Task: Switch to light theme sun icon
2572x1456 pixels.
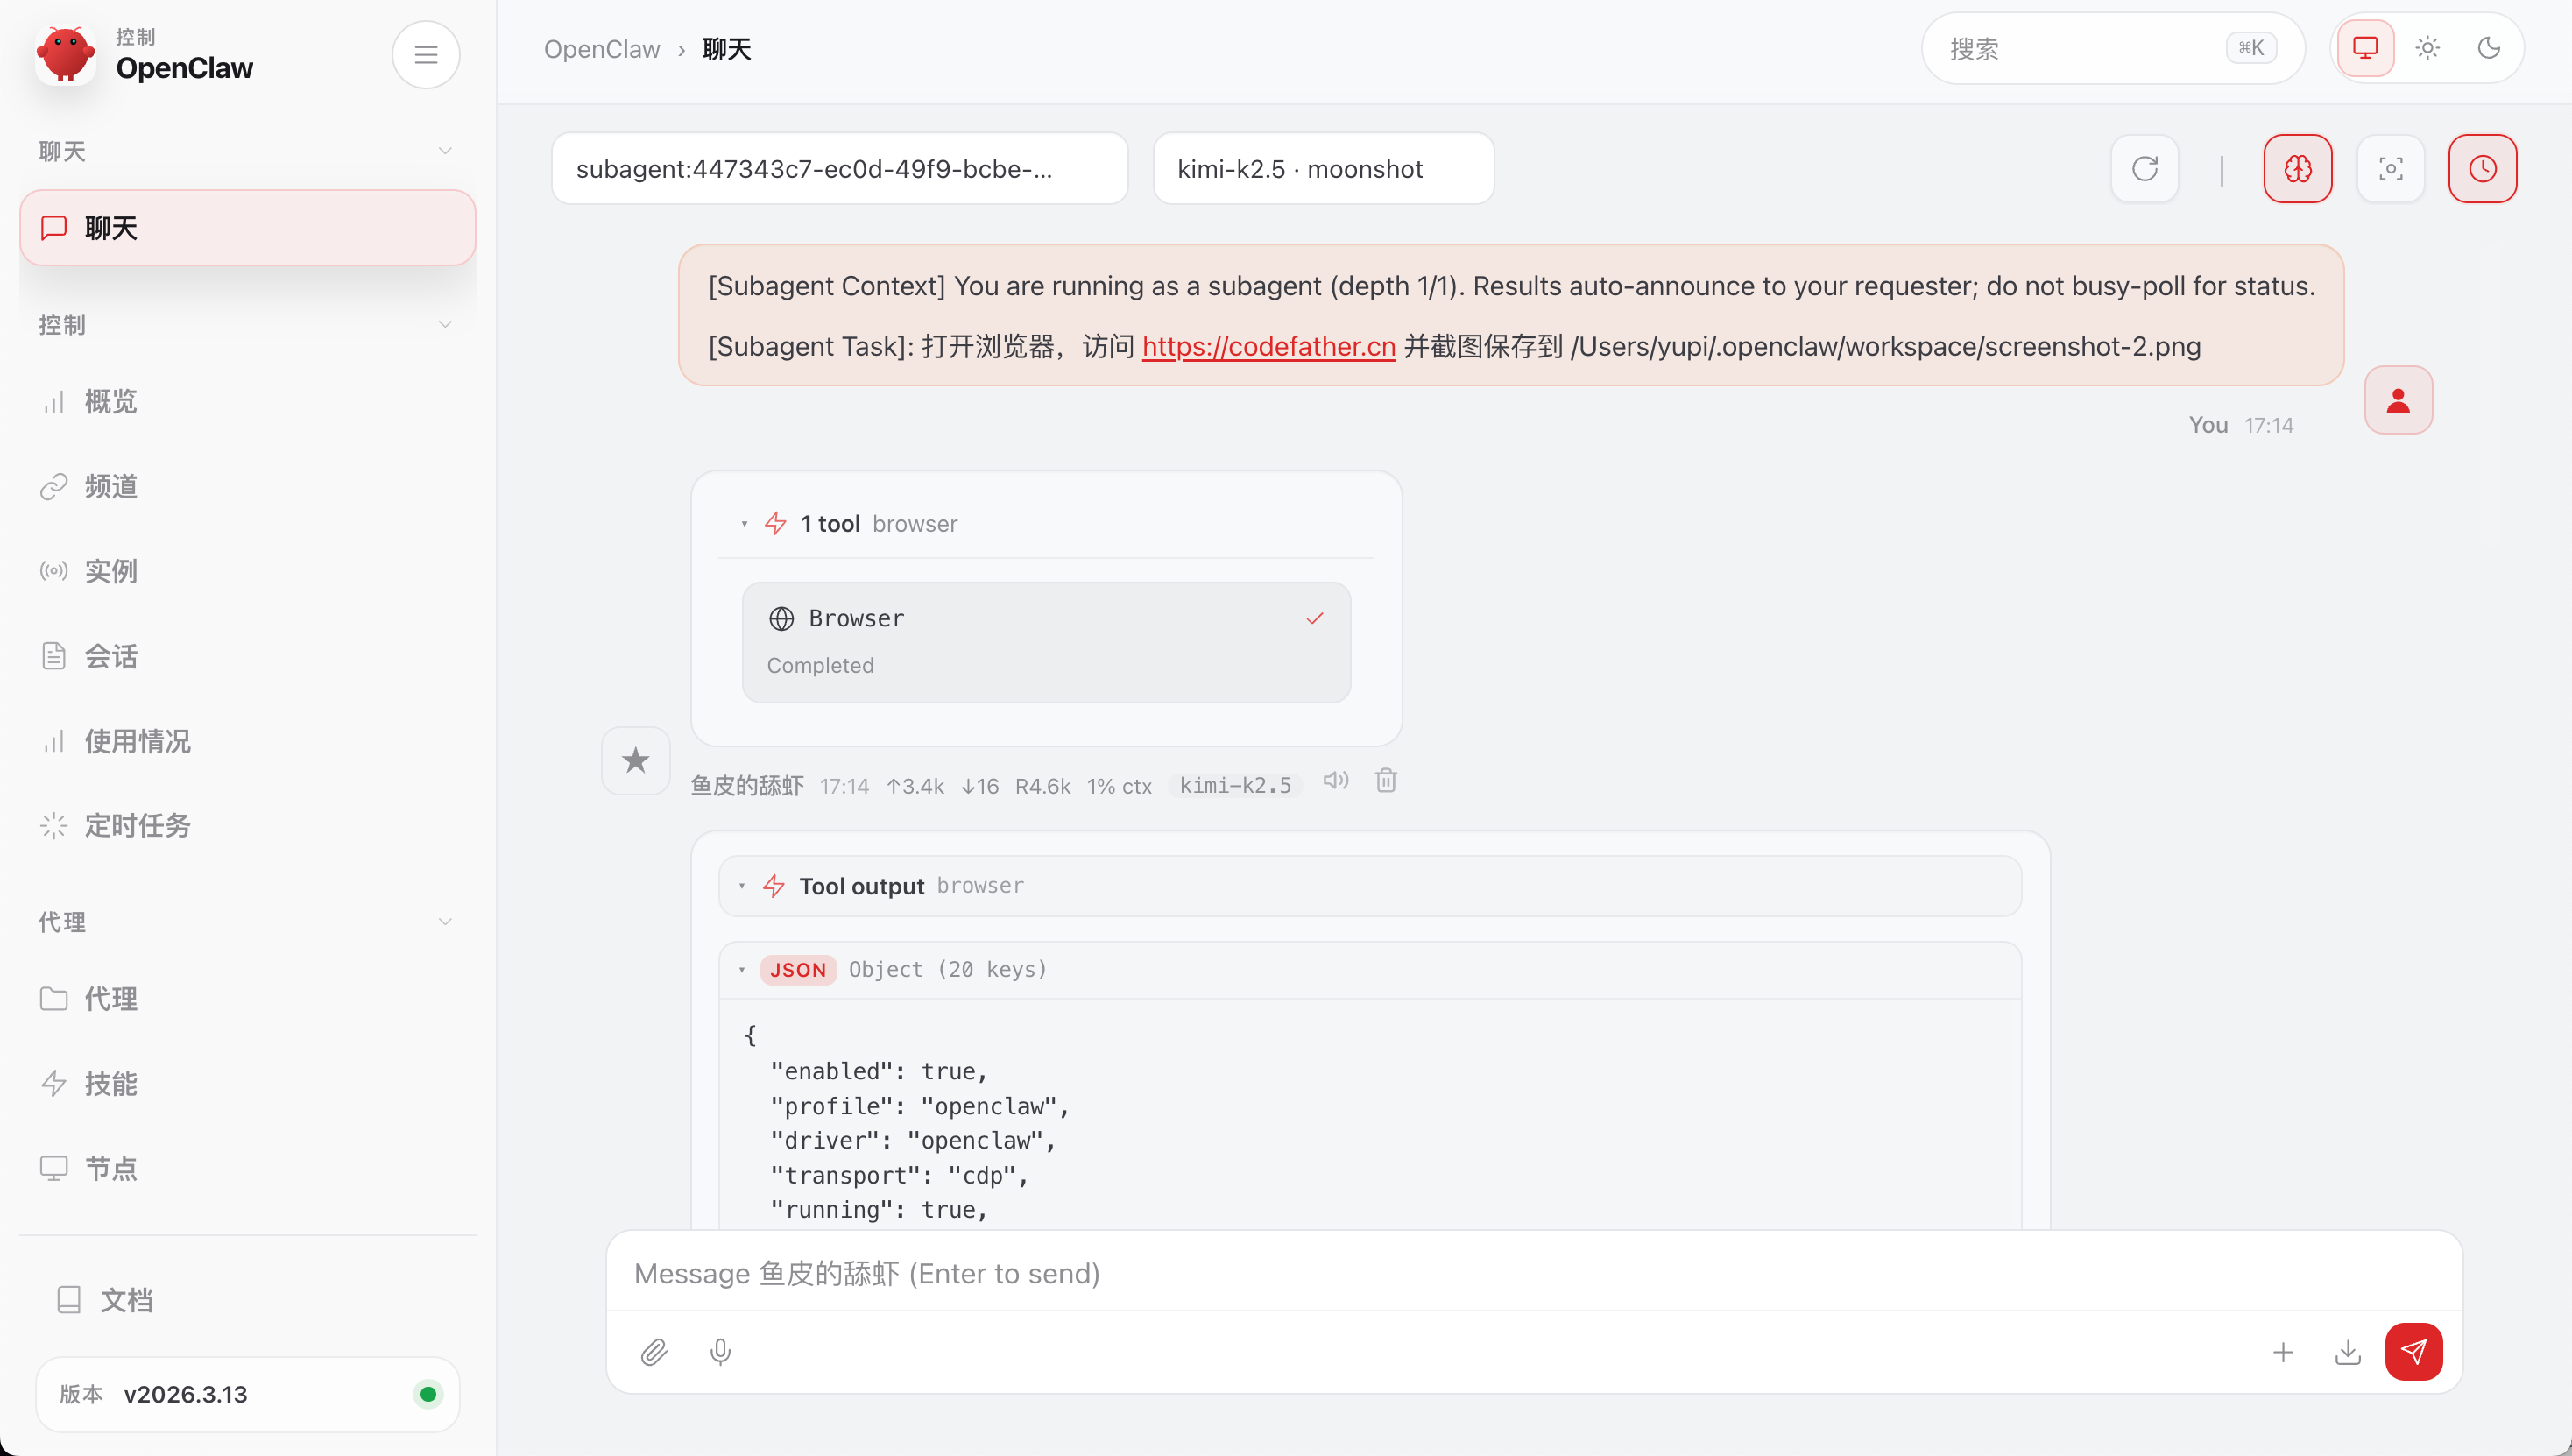Action: click(x=2427, y=48)
